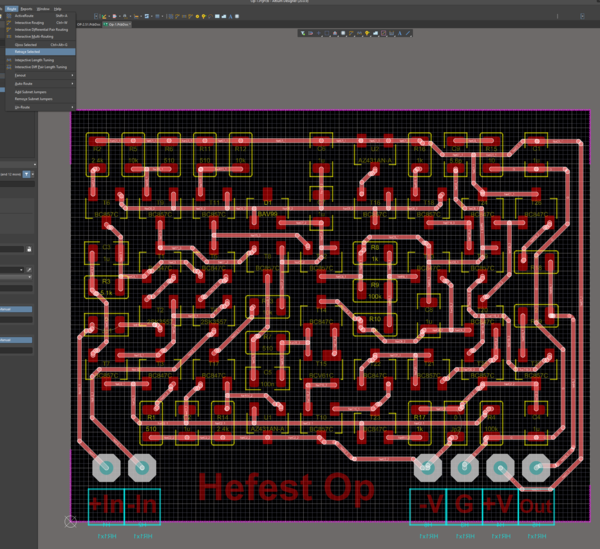Screen dimensions: 600x549
Task: Click the place via icon in active bar
Action: [x=367, y=33]
